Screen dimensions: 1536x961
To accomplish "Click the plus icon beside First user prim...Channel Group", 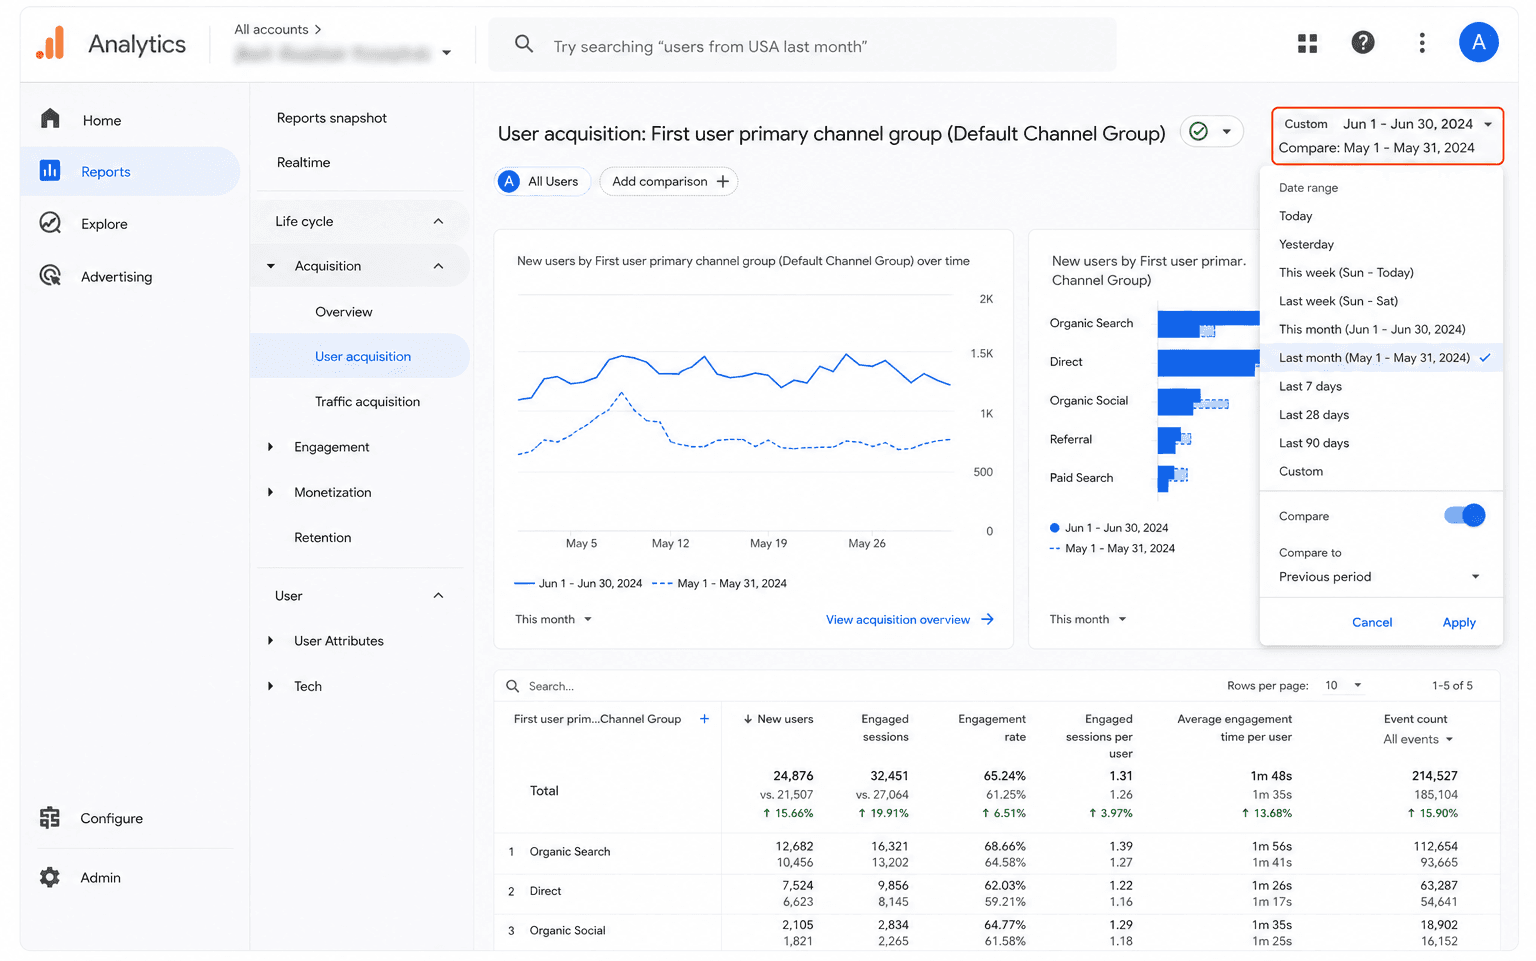I will click(x=704, y=719).
